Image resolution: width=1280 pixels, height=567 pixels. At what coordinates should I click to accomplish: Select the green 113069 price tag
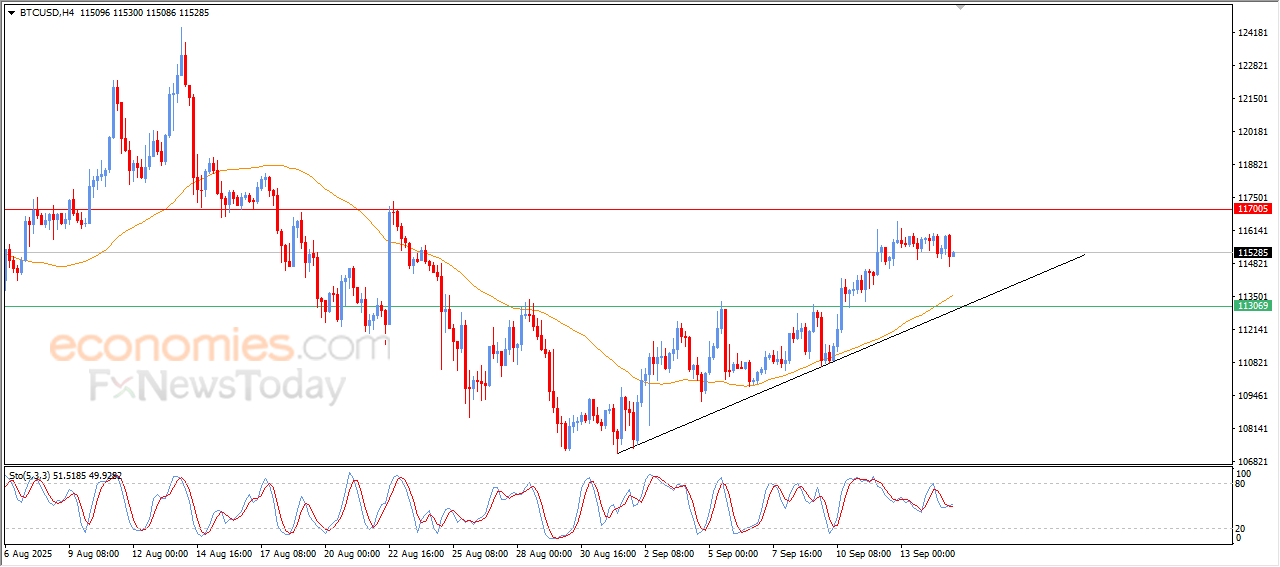pyautogui.click(x=1253, y=306)
